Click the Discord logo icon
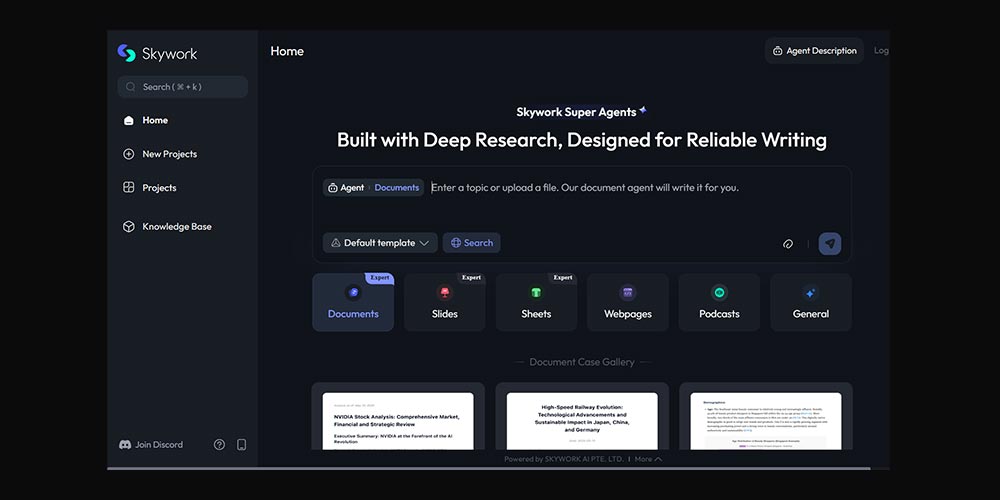1000x500 pixels. [x=125, y=445]
